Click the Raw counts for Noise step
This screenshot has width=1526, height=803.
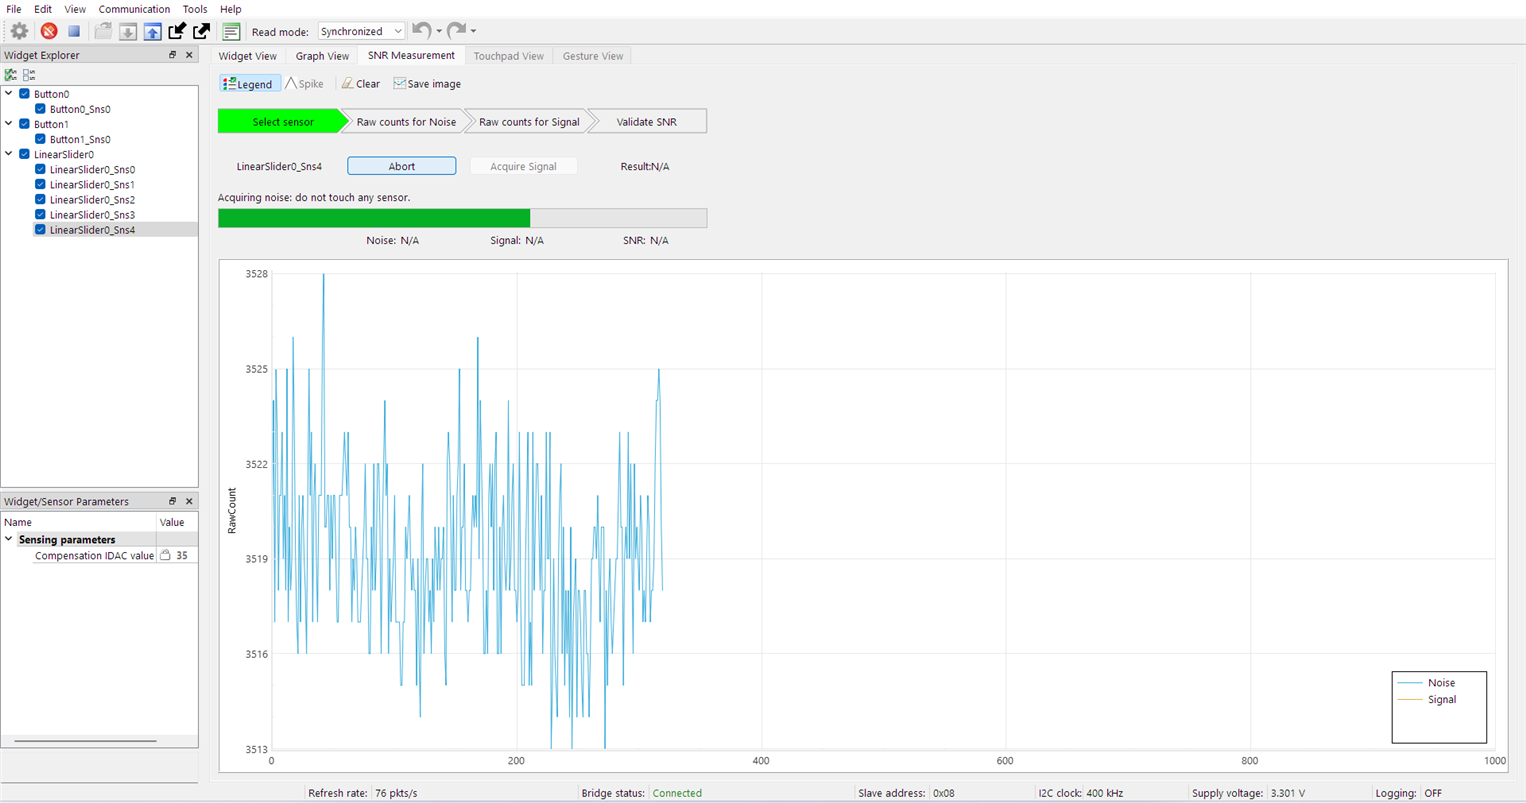[x=406, y=122]
